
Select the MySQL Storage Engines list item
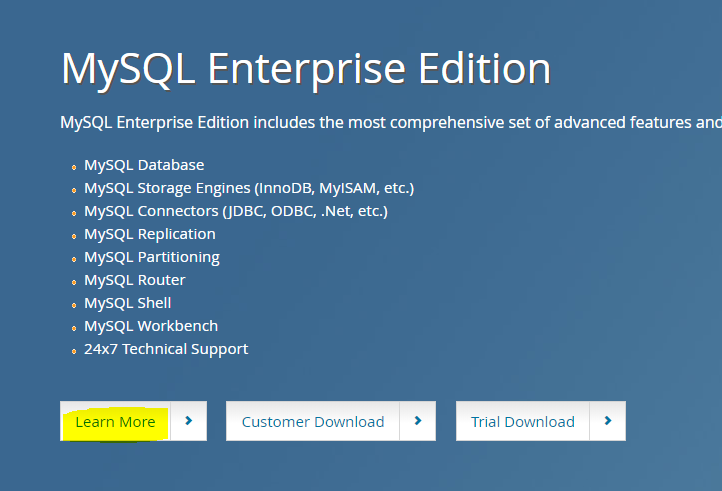point(249,188)
